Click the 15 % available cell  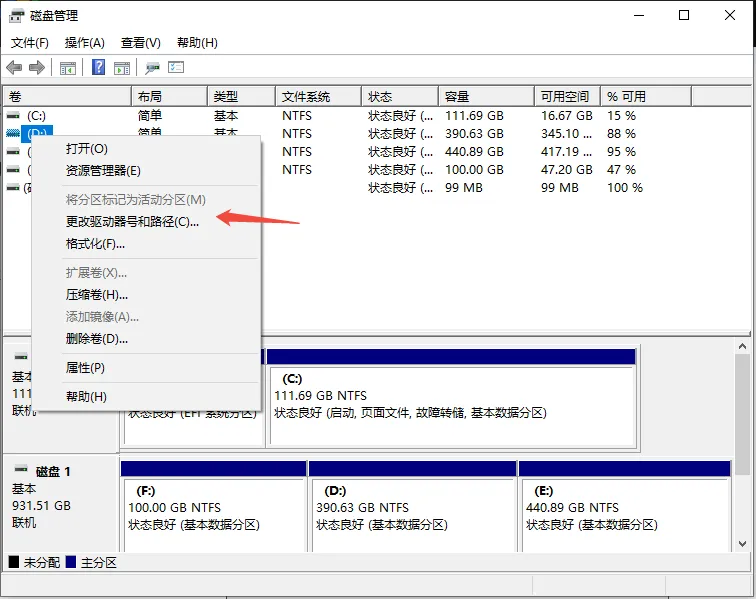(621, 116)
